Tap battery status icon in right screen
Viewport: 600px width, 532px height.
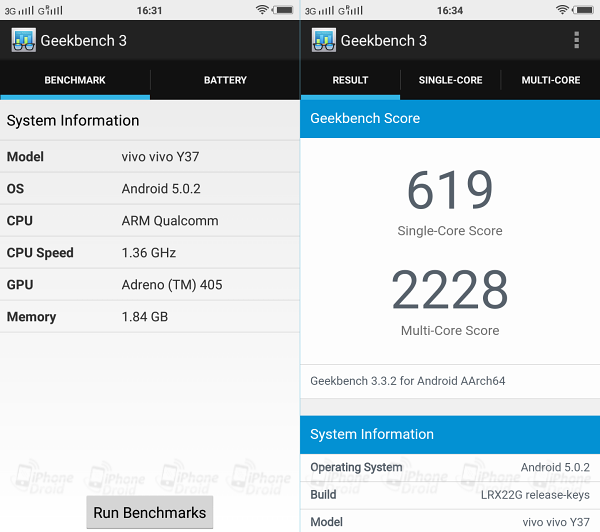click(583, 10)
